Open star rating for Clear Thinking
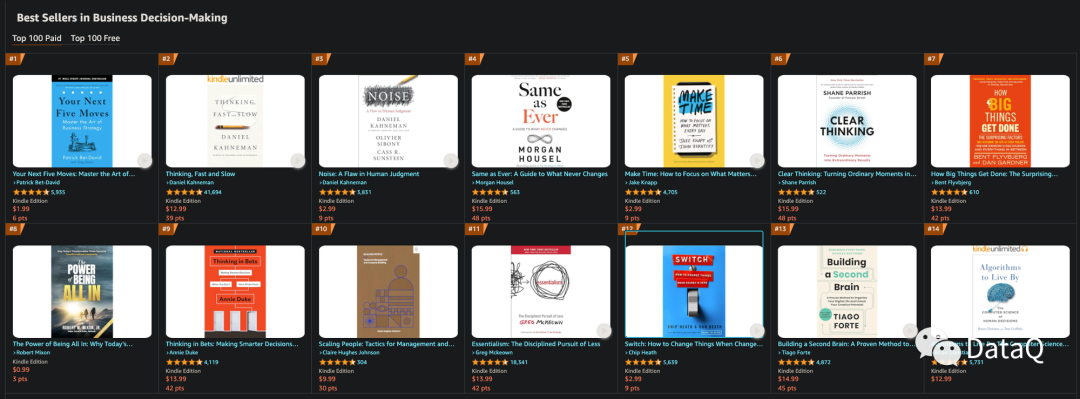This screenshot has width=1080, height=399. tap(795, 192)
